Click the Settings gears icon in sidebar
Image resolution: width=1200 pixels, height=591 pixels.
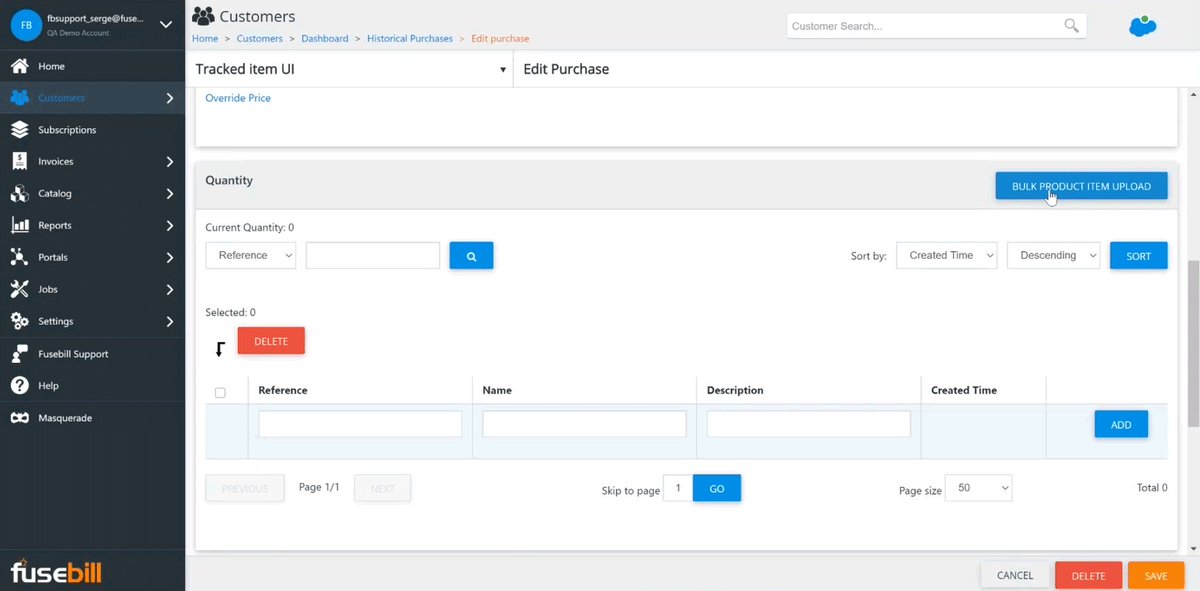pos(19,321)
